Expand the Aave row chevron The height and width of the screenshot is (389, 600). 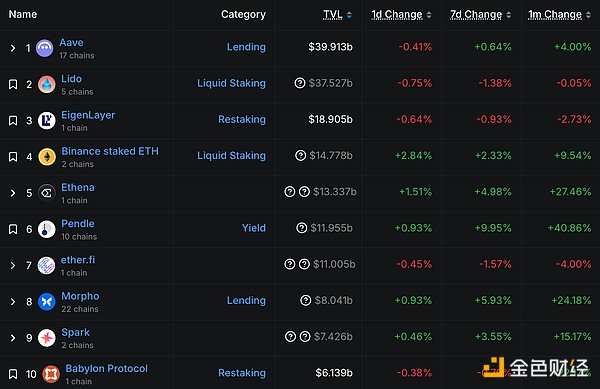tap(13, 48)
